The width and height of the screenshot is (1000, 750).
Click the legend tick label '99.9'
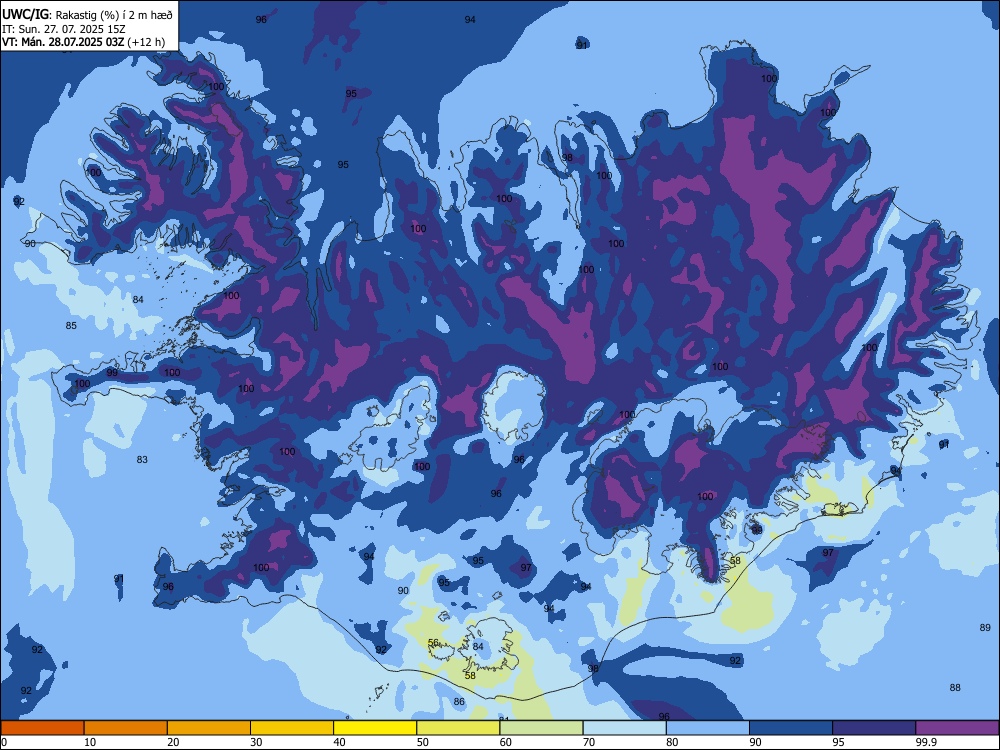925,742
